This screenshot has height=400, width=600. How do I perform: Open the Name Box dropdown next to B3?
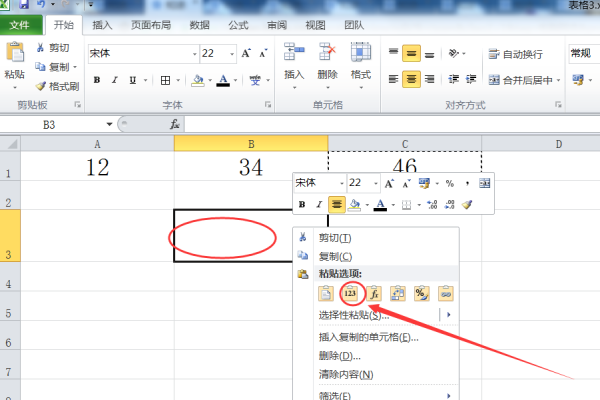[109, 124]
